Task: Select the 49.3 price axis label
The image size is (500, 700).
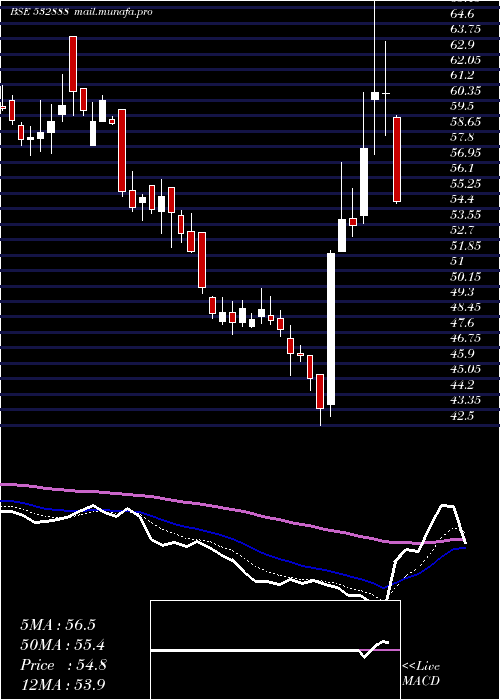Action: click(462, 292)
